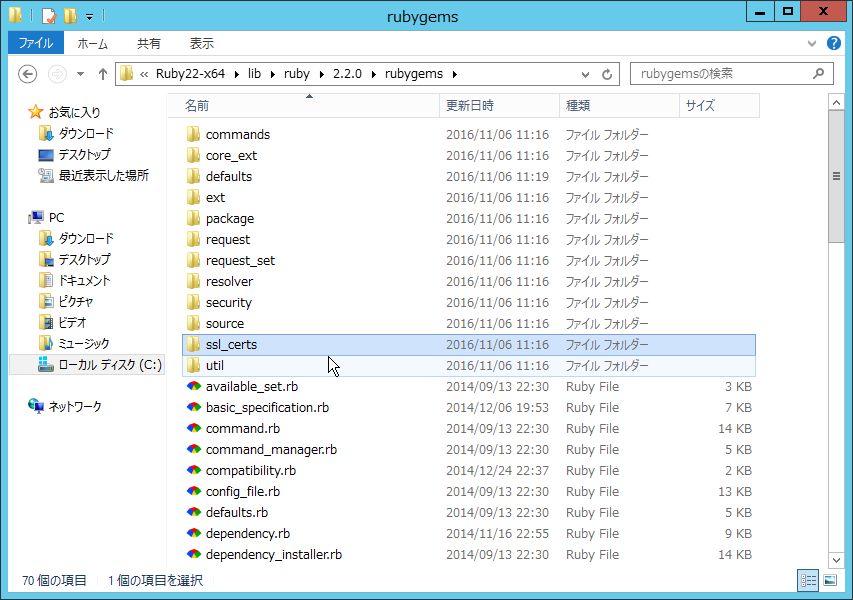
Task: Switch to the 表示 ribbon tab
Action: coord(201,44)
